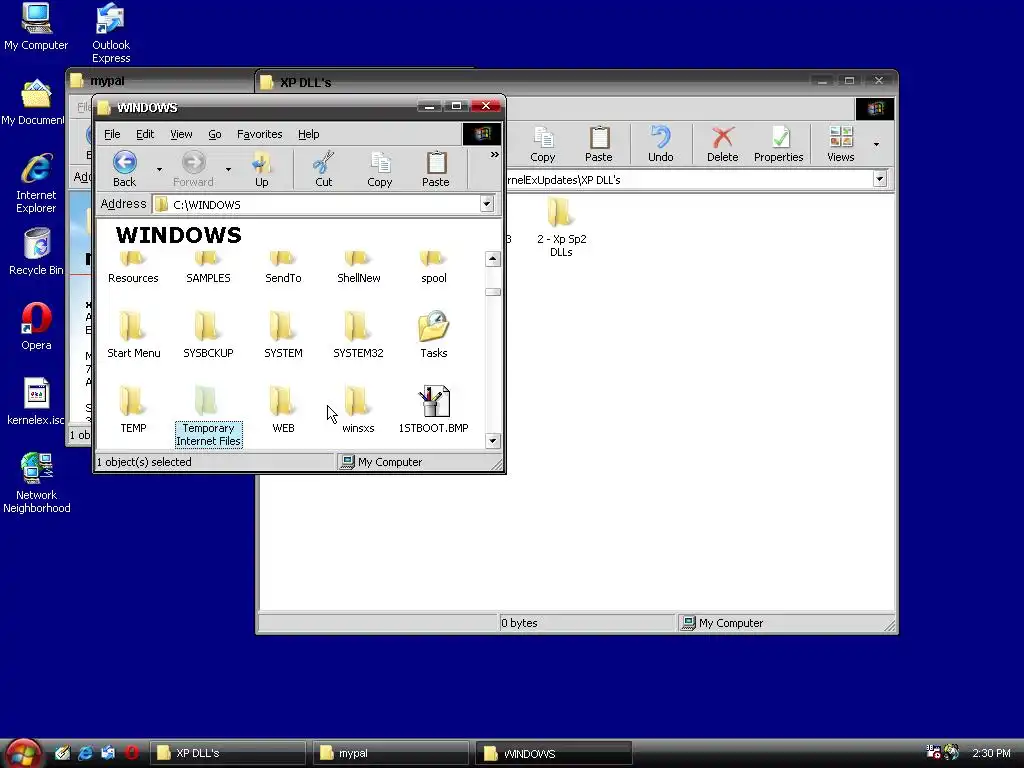Click Cut in WINDOWS toolbar
1024x768 pixels.
[x=324, y=169]
